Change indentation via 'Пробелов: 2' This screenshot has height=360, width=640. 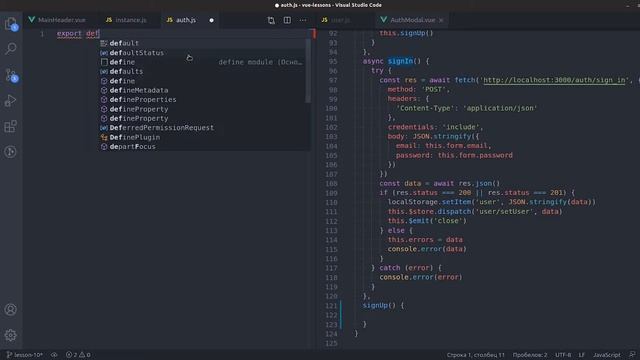pyautogui.click(x=530, y=355)
